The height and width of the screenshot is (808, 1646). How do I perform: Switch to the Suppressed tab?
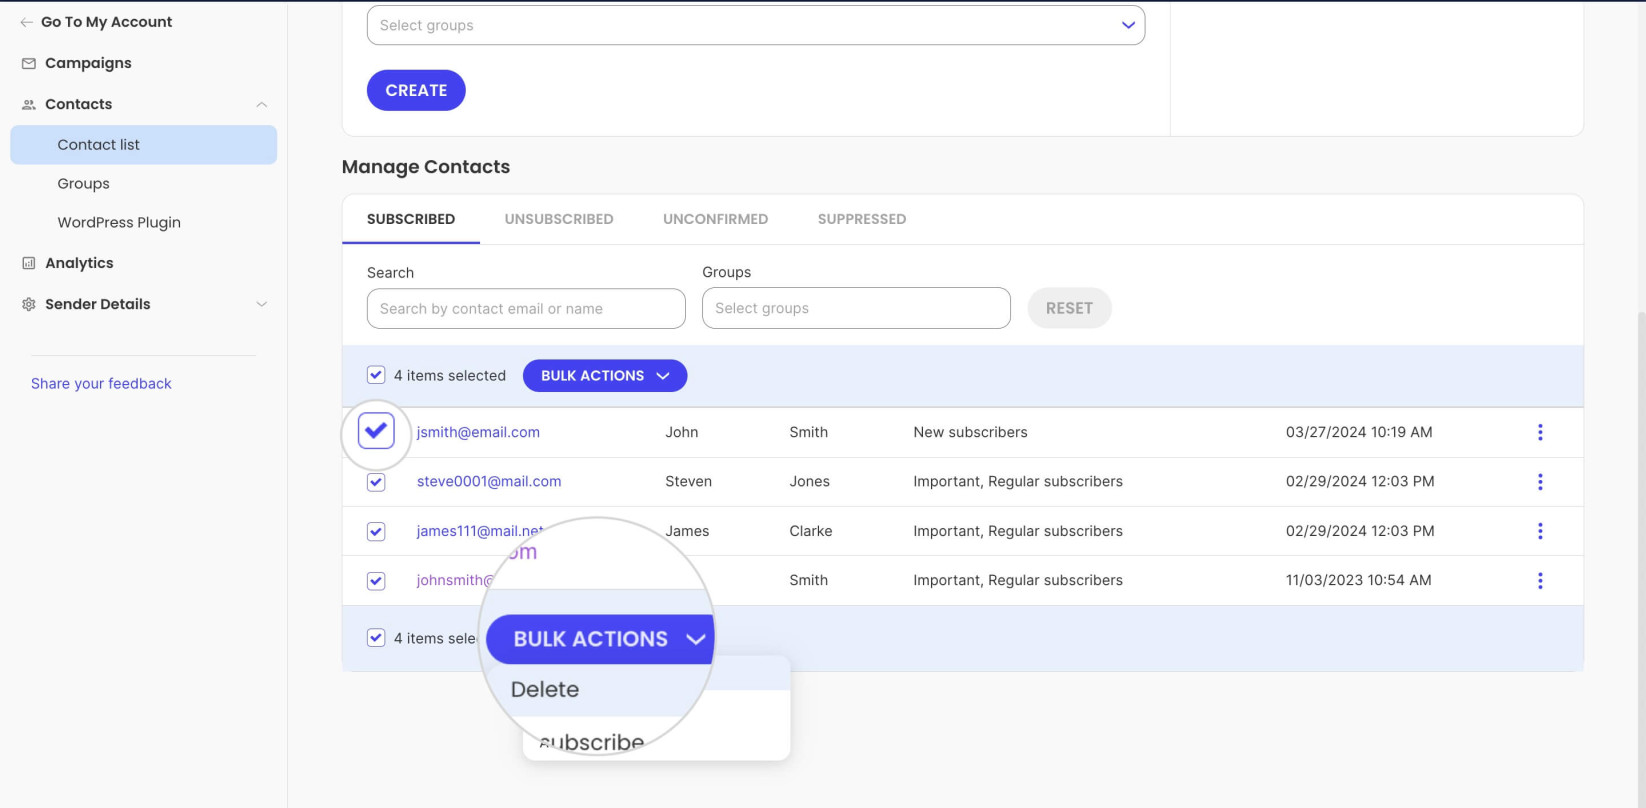[862, 219]
